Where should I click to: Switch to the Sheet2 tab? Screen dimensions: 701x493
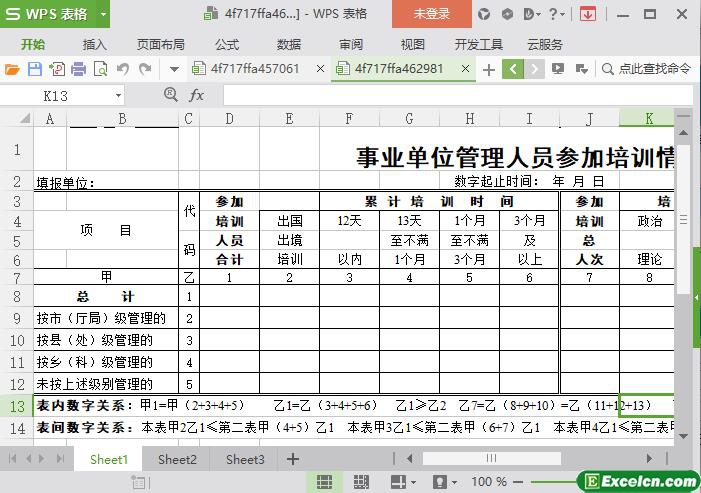point(177,459)
